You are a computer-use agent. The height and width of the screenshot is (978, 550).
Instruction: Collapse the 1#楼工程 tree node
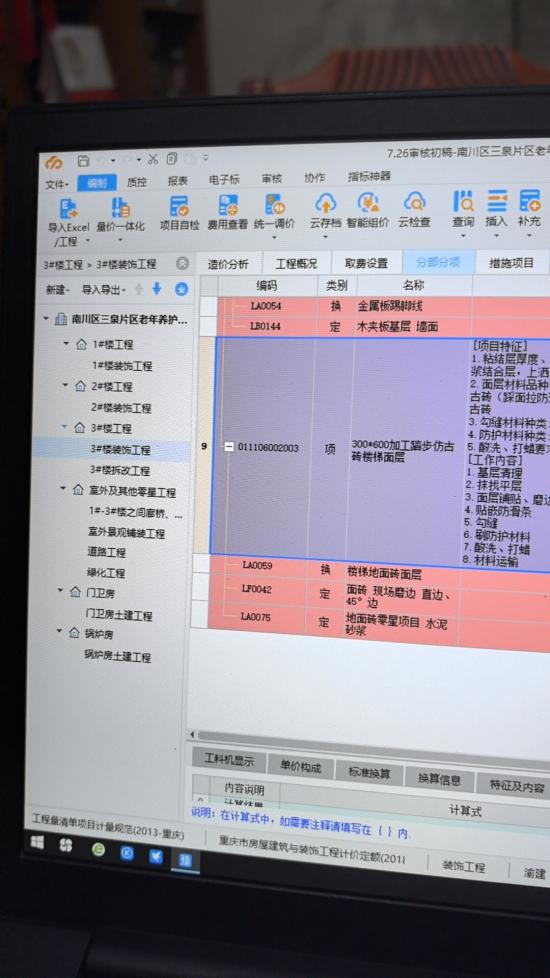[65, 344]
